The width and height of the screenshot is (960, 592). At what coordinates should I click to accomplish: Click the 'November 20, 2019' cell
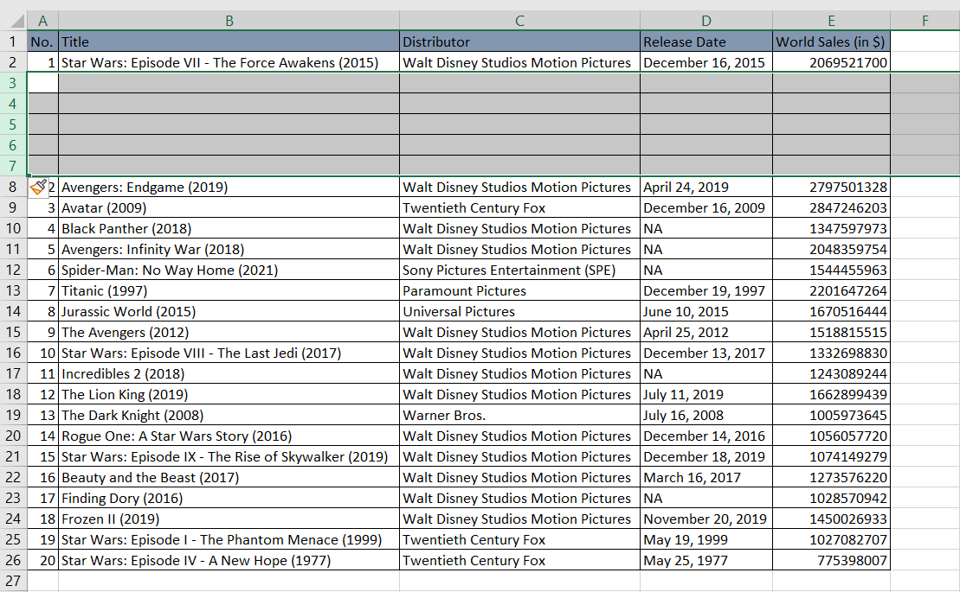[x=706, y=519]
